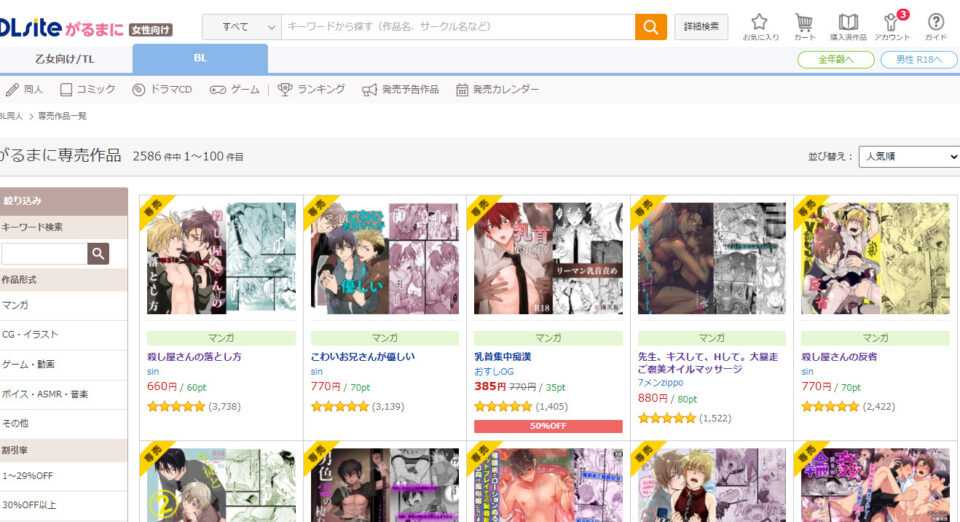Open the shopping cart icon
This screenshot has width=960, height=522.
pyautogui.click(x=804, y=27)
